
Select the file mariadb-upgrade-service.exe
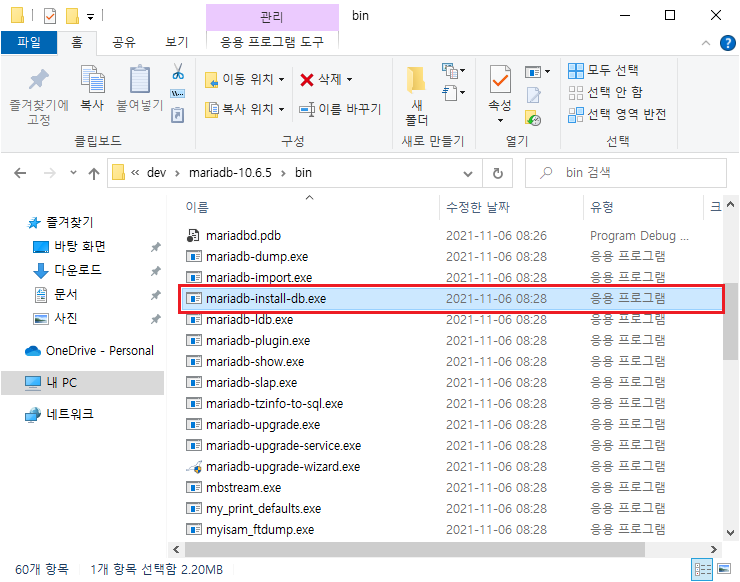coord(284,446)
